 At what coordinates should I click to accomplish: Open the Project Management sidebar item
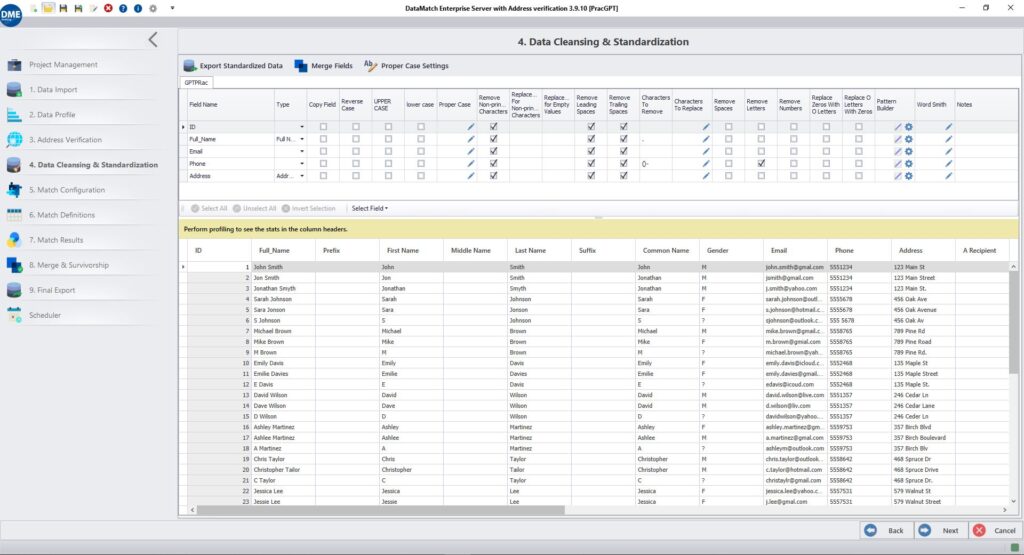[63, 65]
